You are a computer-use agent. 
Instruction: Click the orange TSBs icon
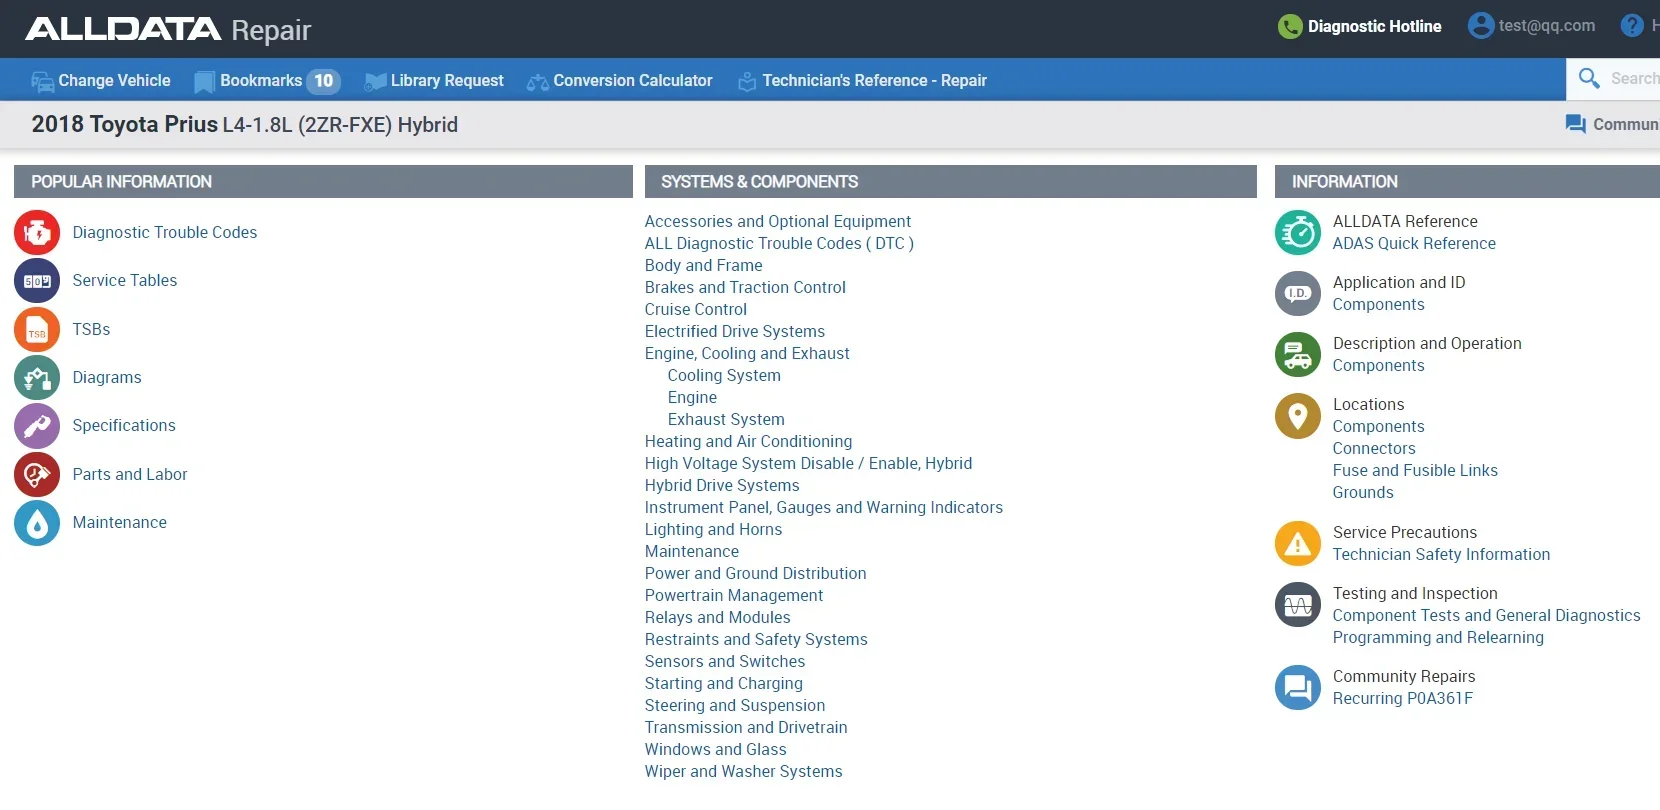pos(37,330)
